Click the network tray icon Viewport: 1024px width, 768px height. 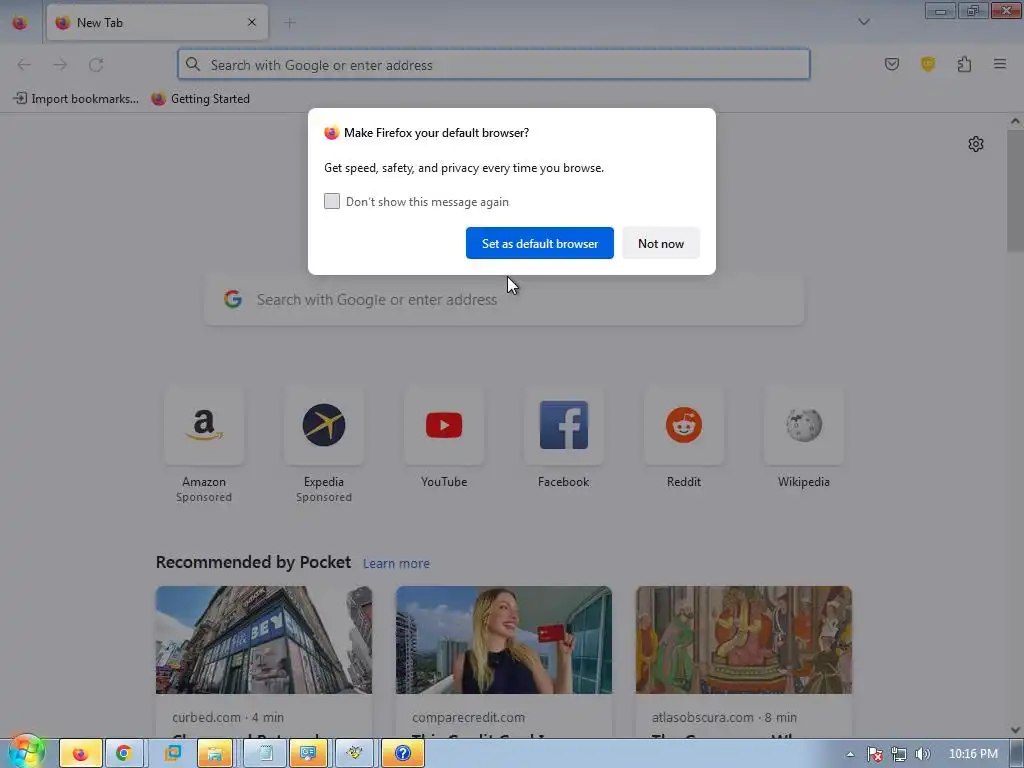pyautogui.click(x=899, y=754)
